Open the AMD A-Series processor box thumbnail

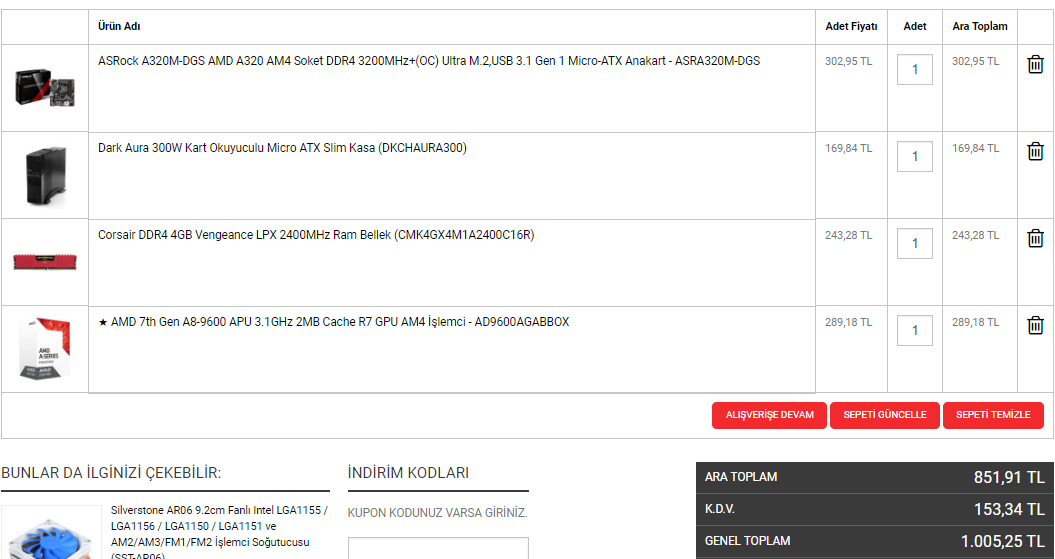pos(44,349)
